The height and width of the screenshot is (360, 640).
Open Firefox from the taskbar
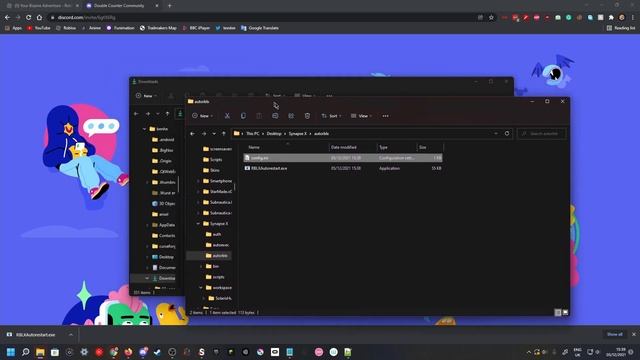point(128,352)
